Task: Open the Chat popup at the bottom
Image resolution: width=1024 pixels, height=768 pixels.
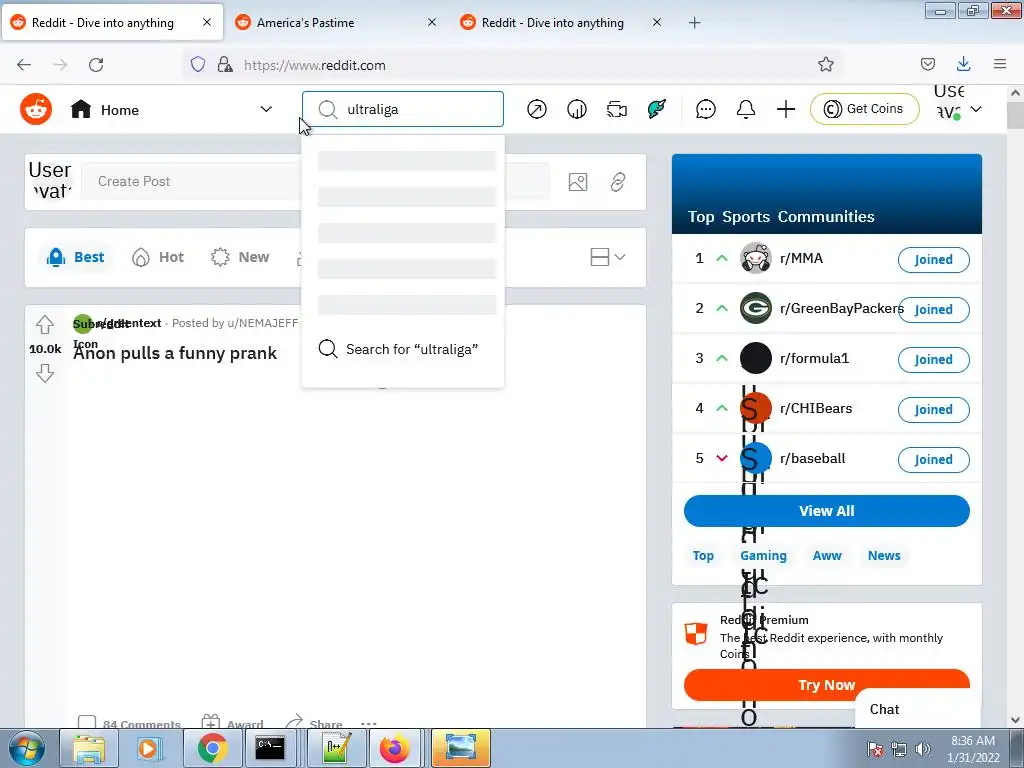Action: [918, 709]
